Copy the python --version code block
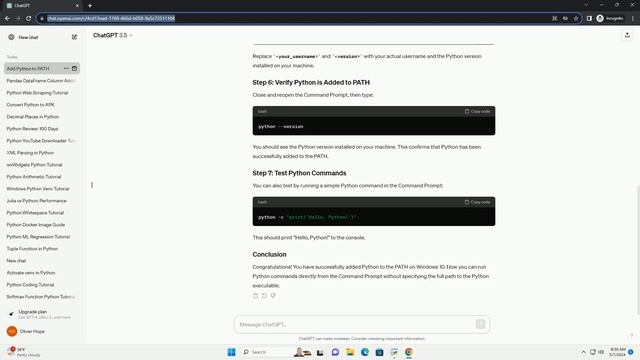The width and height of the screenshot is (640, 360). click(x=477, y=111)
